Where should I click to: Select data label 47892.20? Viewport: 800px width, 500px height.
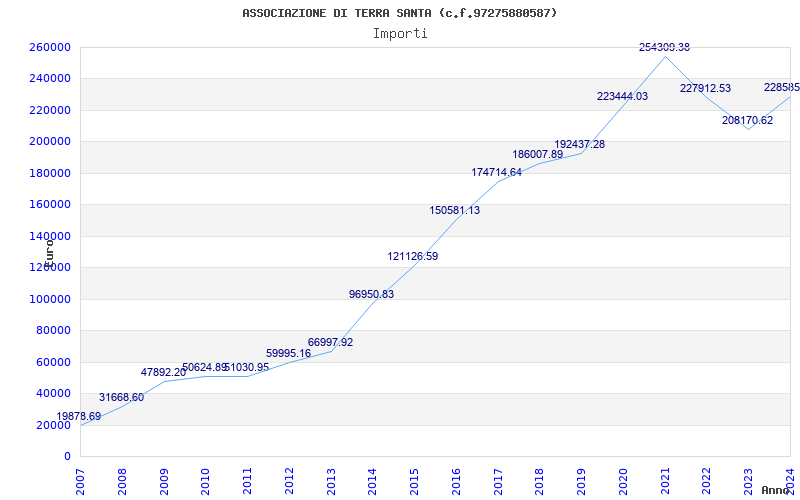click(x=163, y=372)
